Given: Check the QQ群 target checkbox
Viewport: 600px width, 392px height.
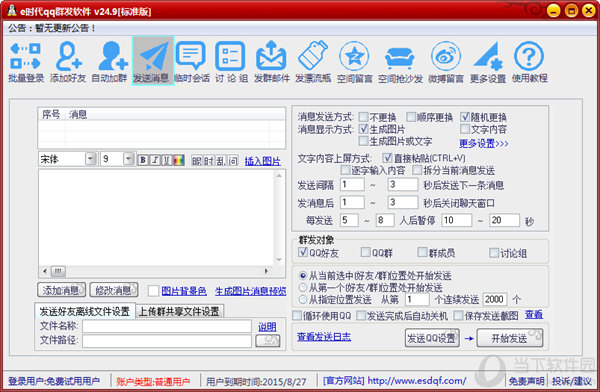Looking at the screenshot, I should (x=366, y=252).
